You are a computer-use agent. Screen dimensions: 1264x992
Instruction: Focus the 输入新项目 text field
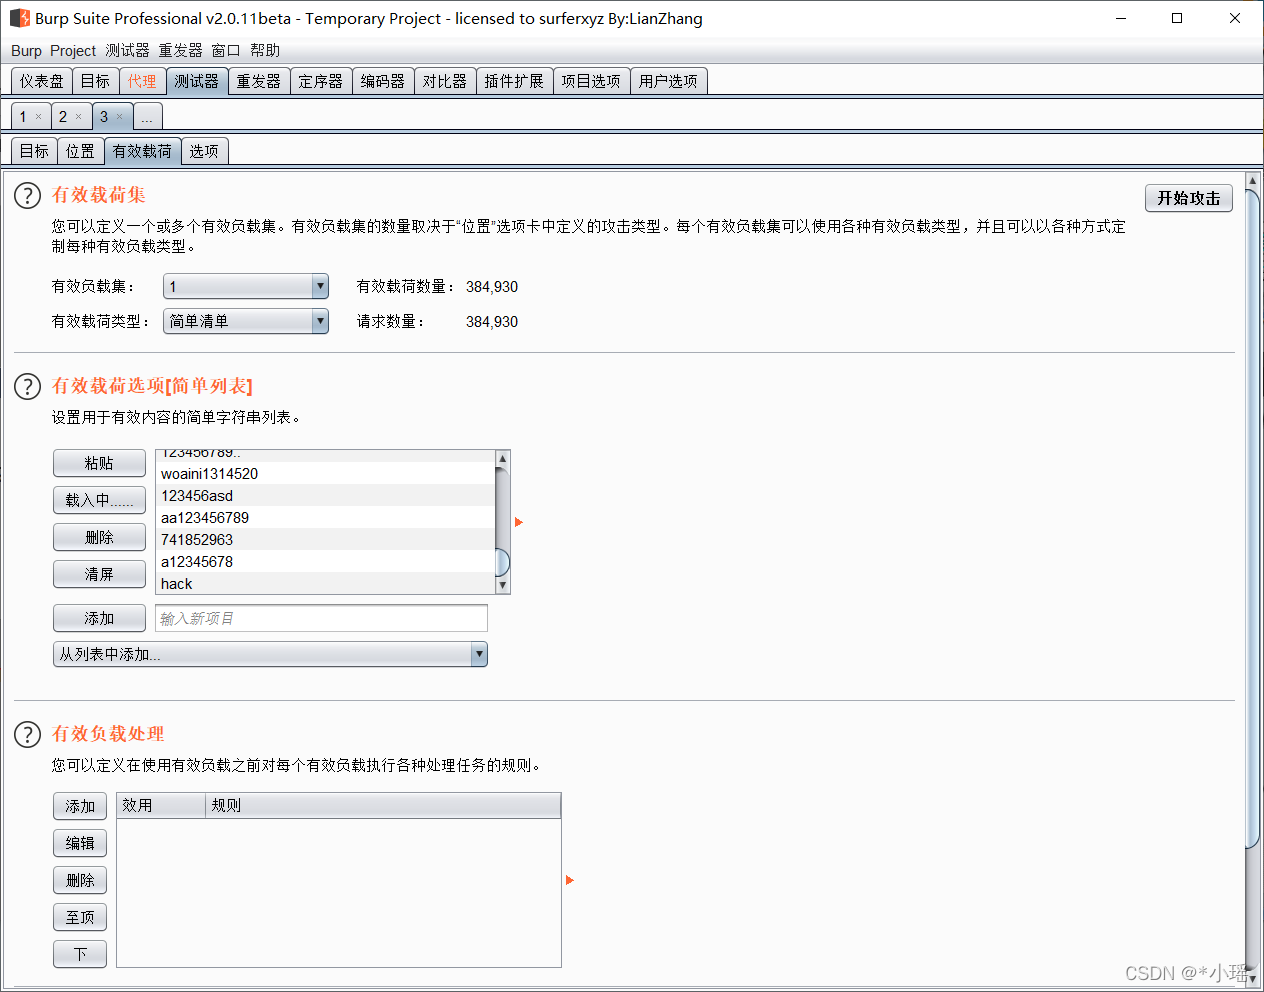tap(321, 618)
